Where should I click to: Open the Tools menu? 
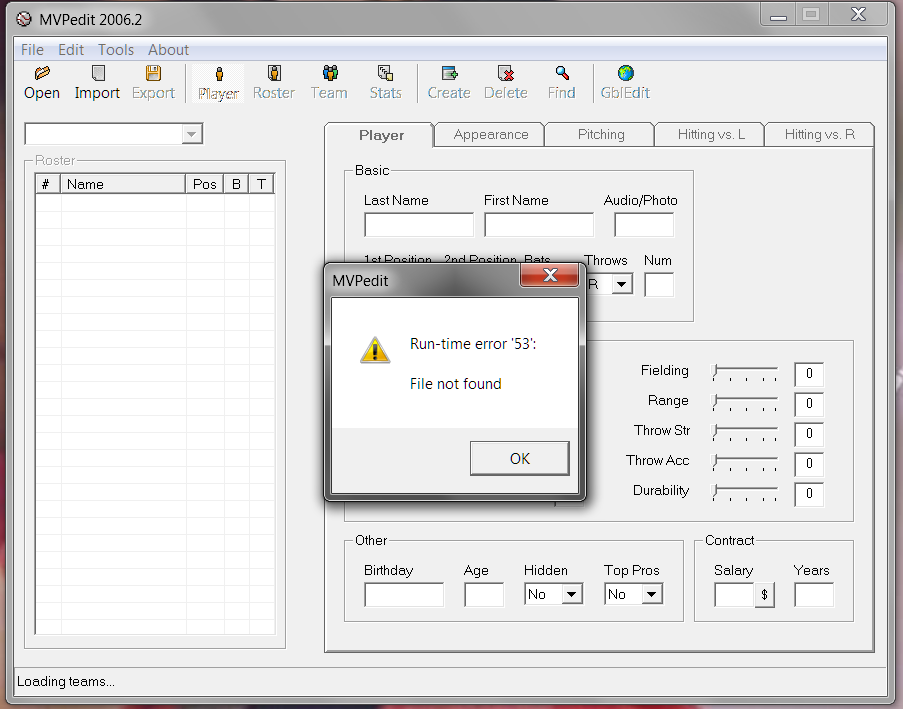coord(116,50)
